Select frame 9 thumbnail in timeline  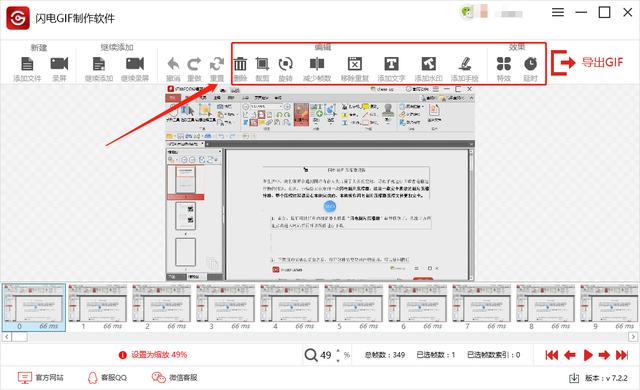click(609, 307)
